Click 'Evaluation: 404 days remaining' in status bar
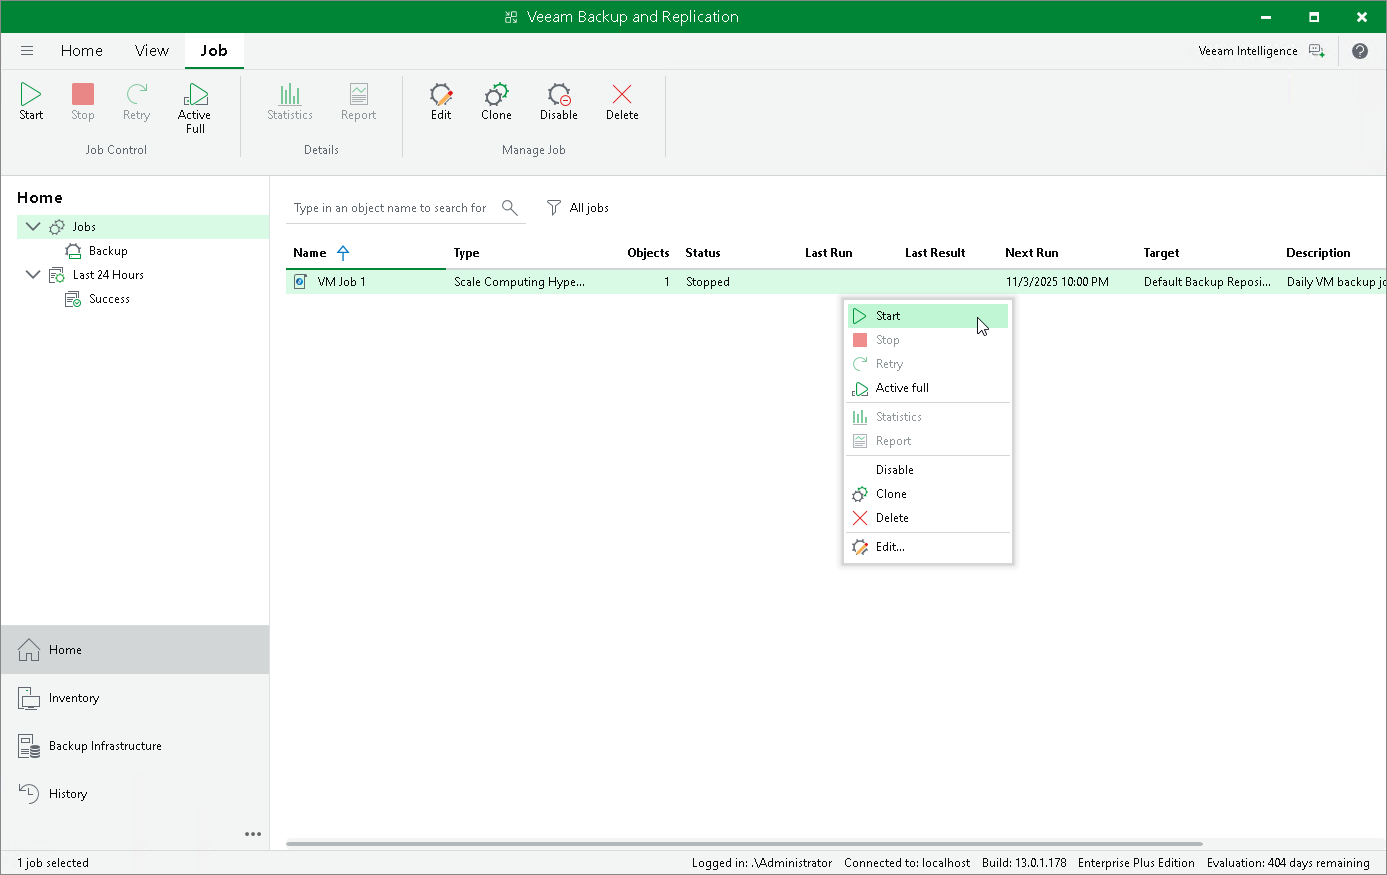The height and width of the screenshot is (875, 1387). 1288,863
